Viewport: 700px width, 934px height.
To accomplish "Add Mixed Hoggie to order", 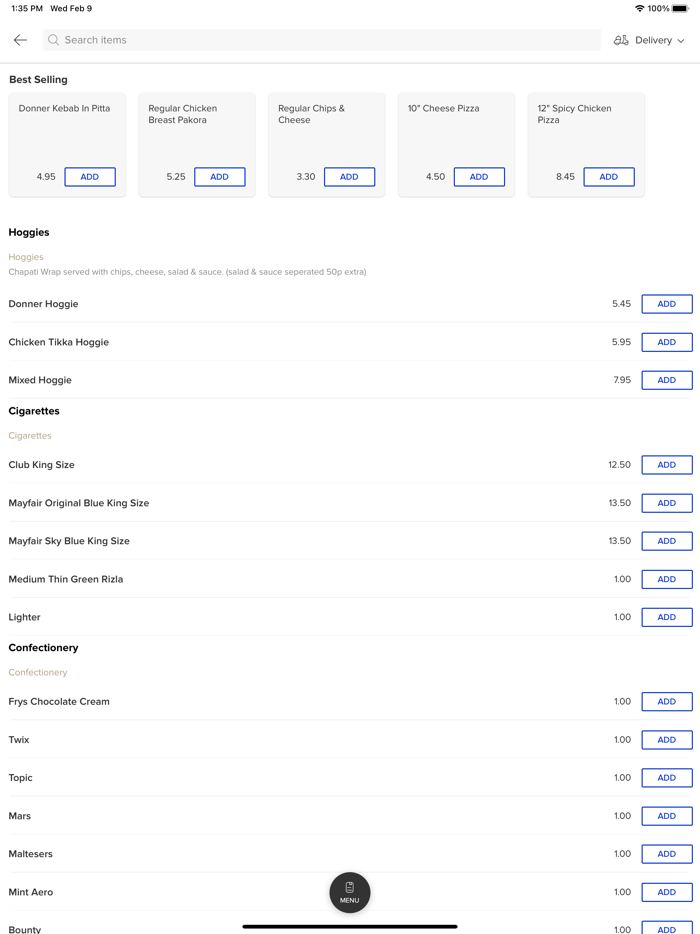I will click(666, 380).
